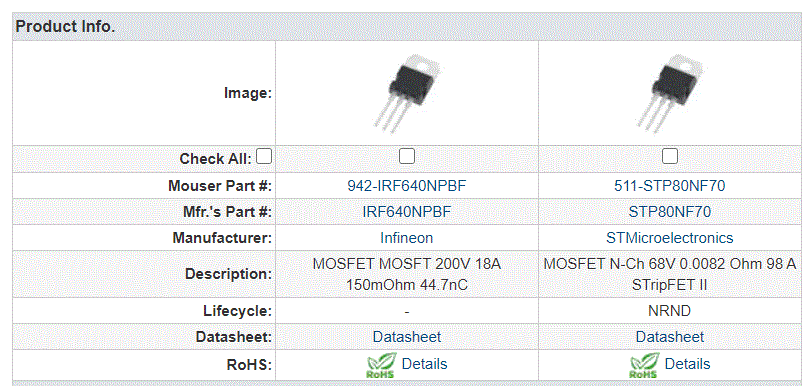The height and width of the screenshot is (386, 812).
Task: Click the STripFET II description text
Action: (670, 285)
